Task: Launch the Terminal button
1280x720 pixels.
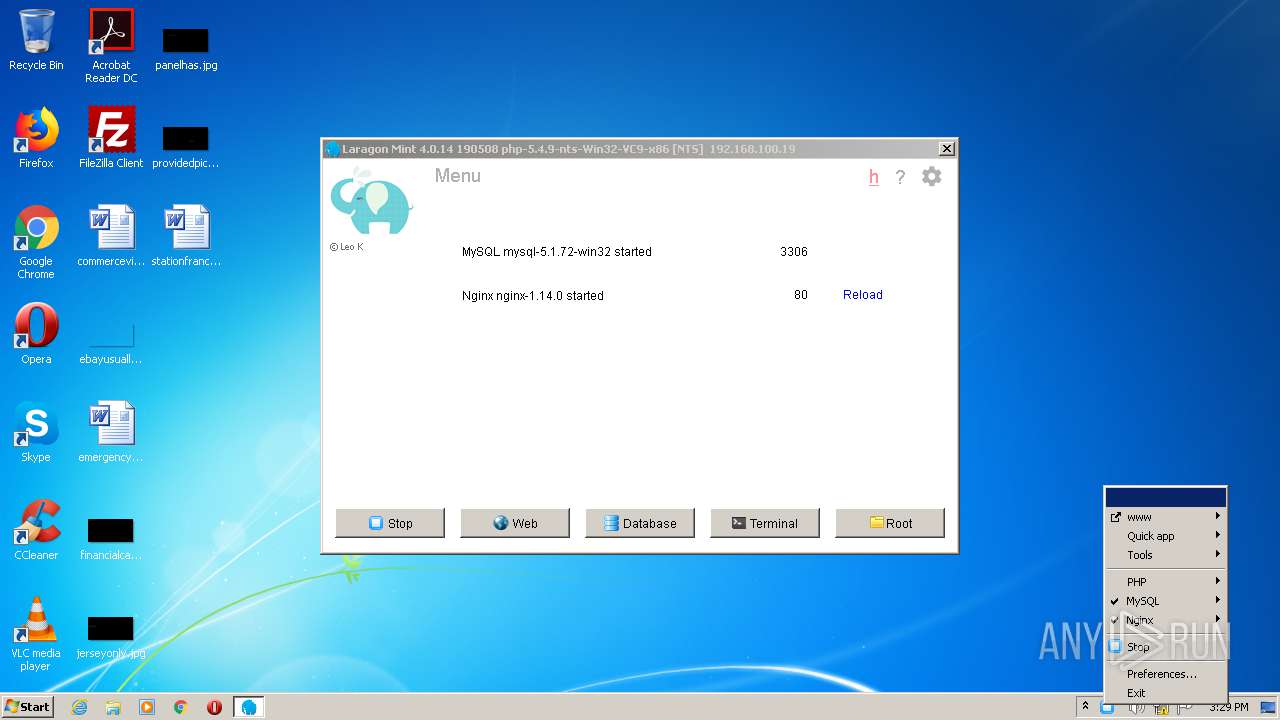Action: coord(765,523)
